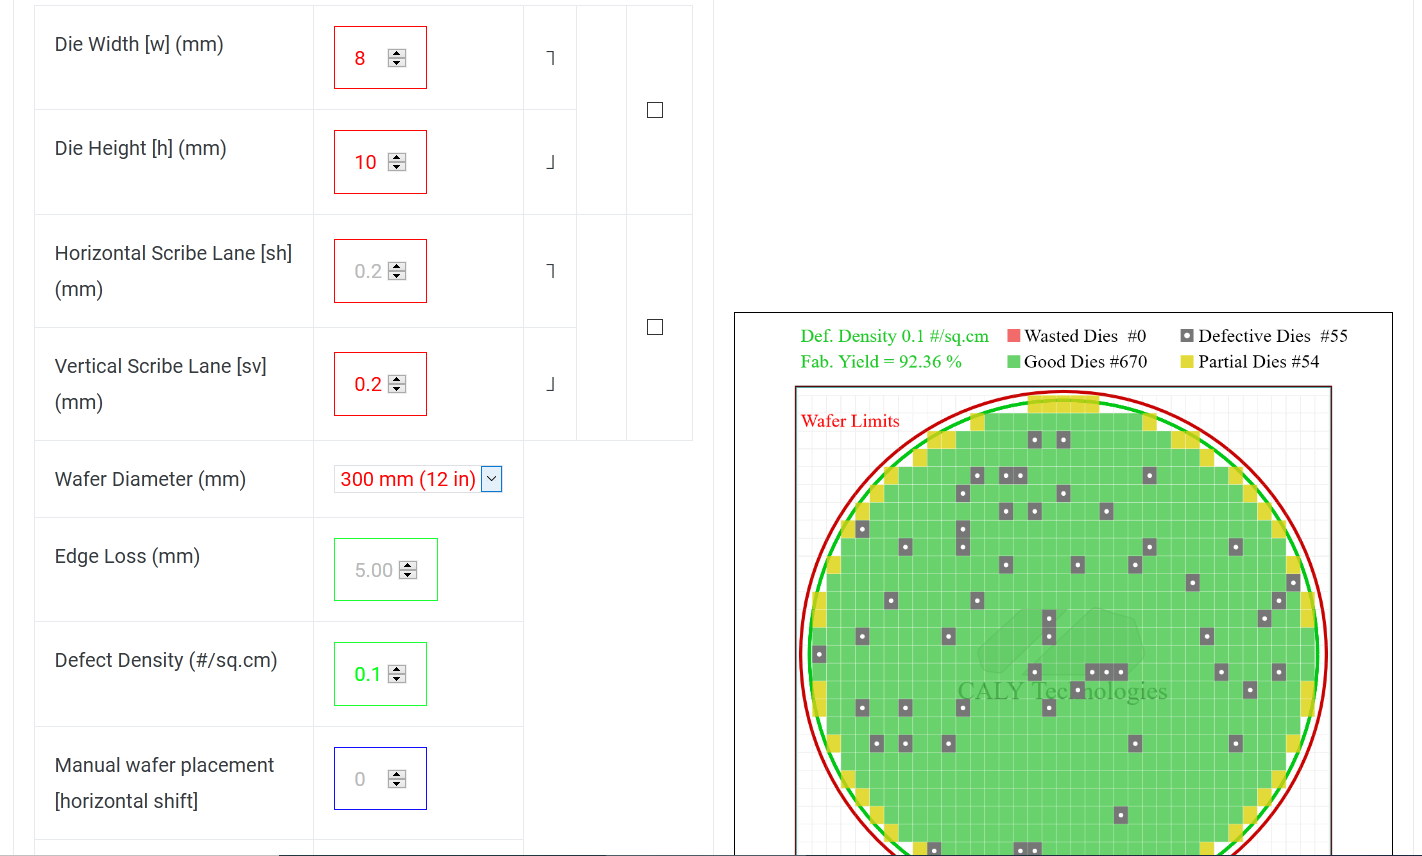Click the Manual wafer placement horizontal shift field

point(380,779)
